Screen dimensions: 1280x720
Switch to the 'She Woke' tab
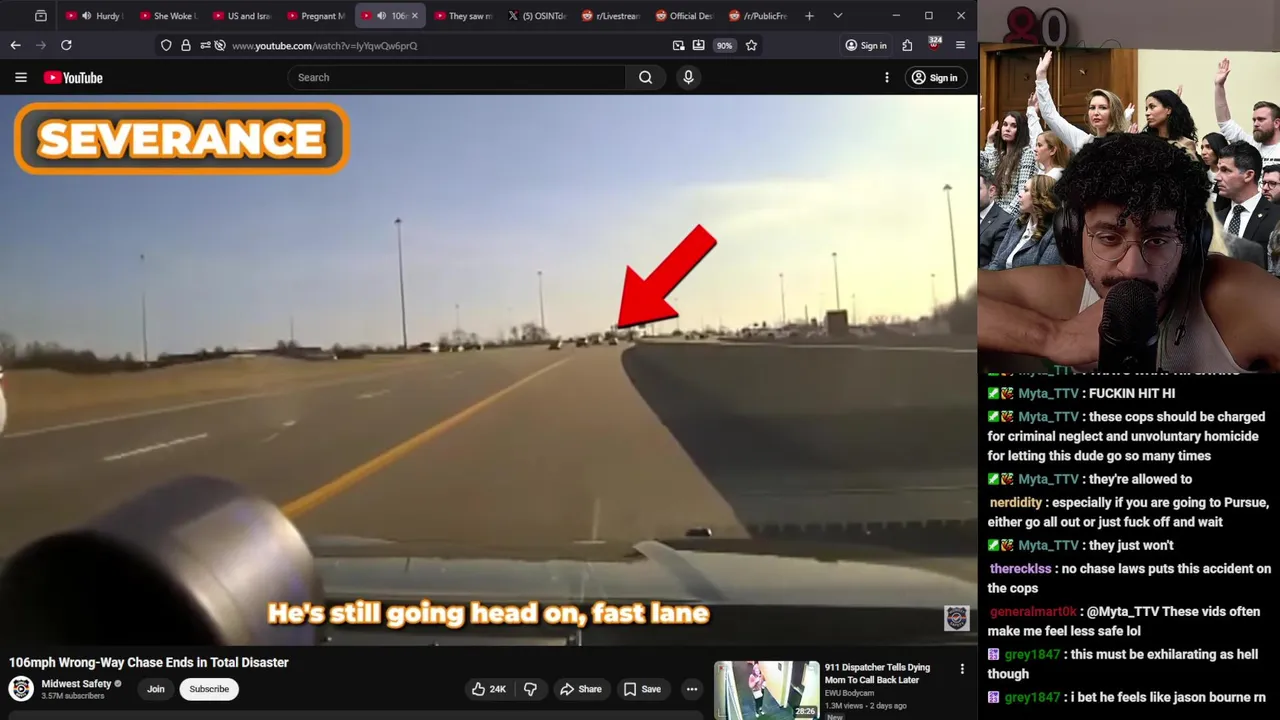(168, 16)
